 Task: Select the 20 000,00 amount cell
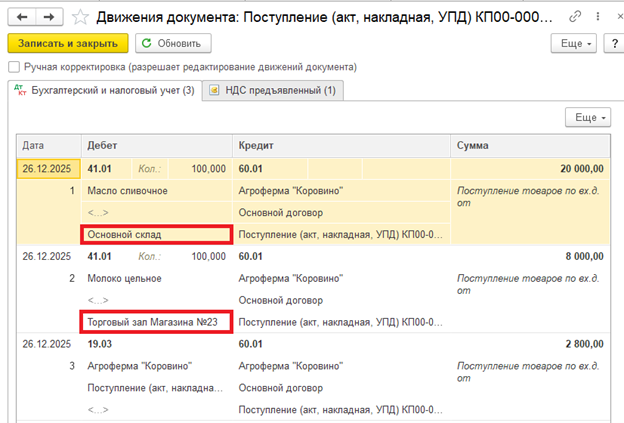tap(530, 169)
